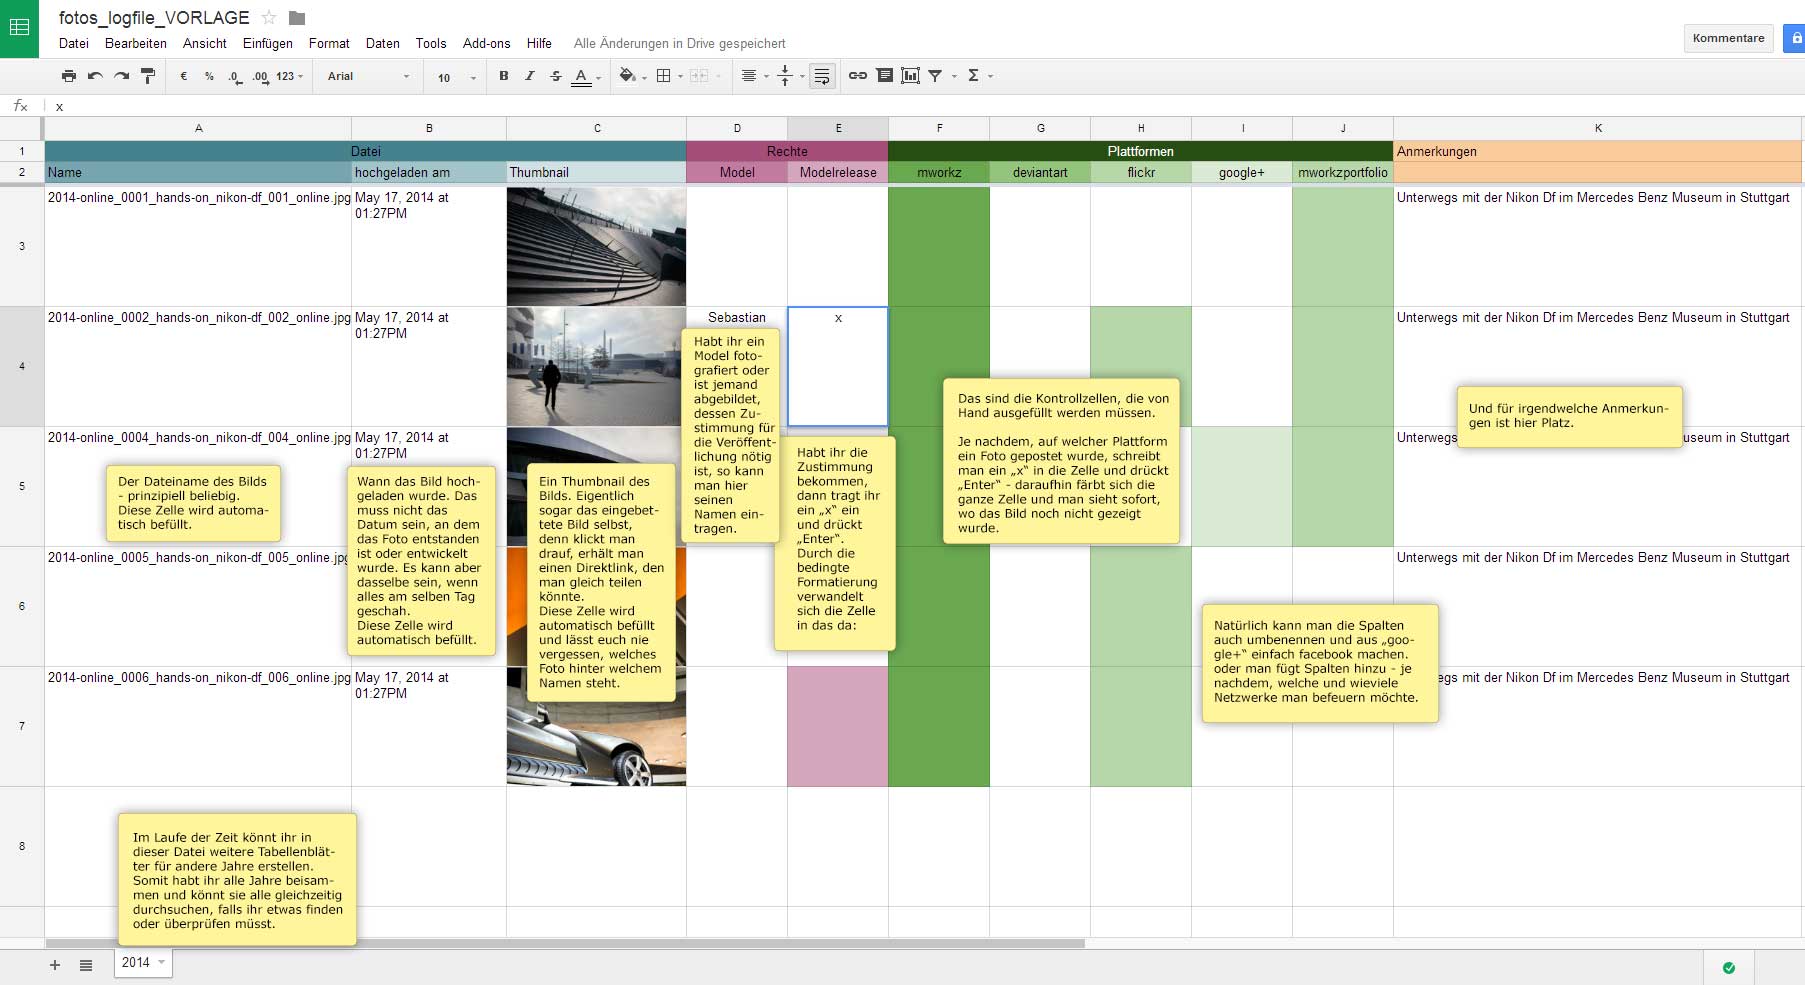Open the 2014 sheet tab menu
Screen dimensions: 1805x985
pyautogui.click(x=162, y=962)
